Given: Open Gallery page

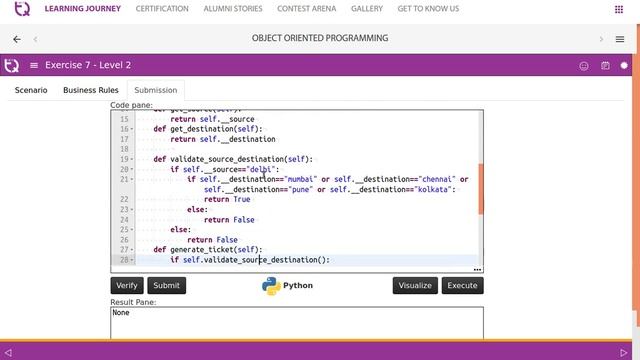Looking at the screenshot, I should [x=367, y=9].
